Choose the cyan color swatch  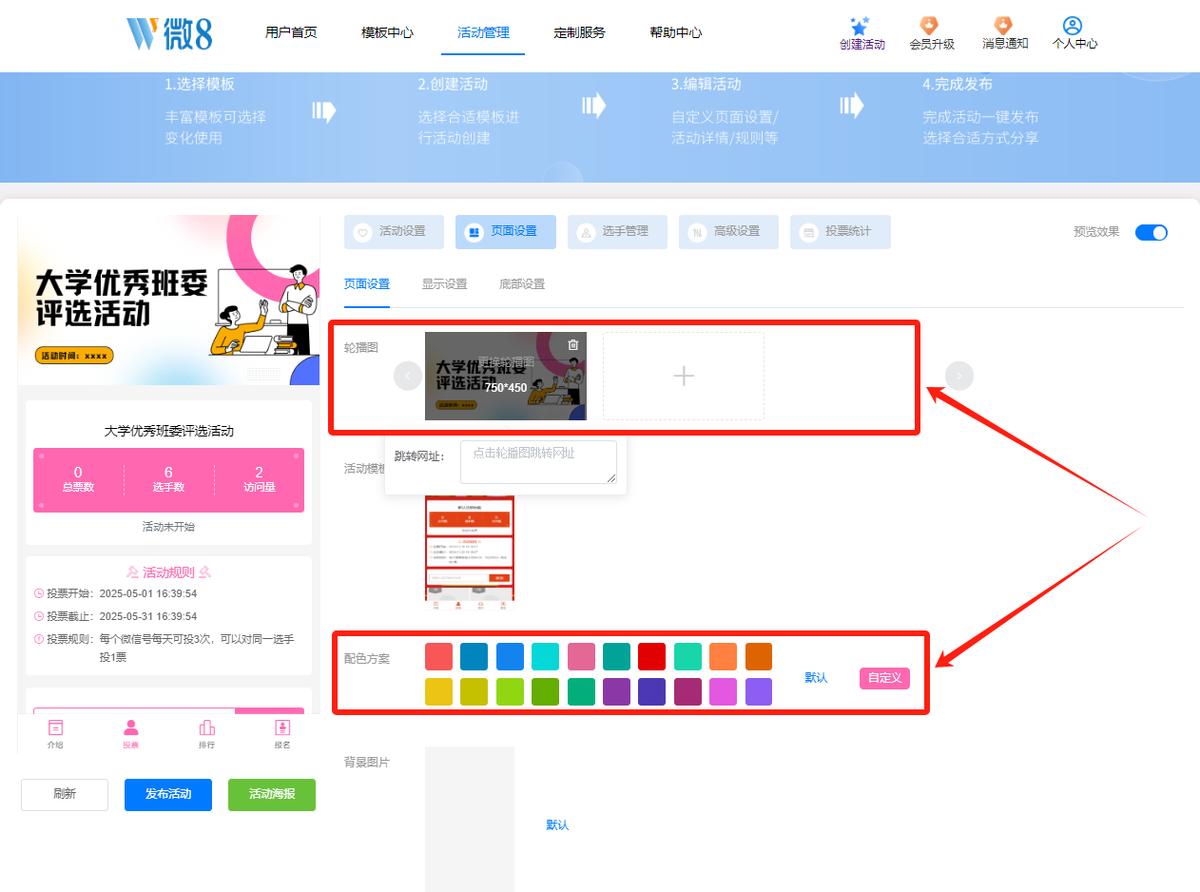(x=545, y=656)
